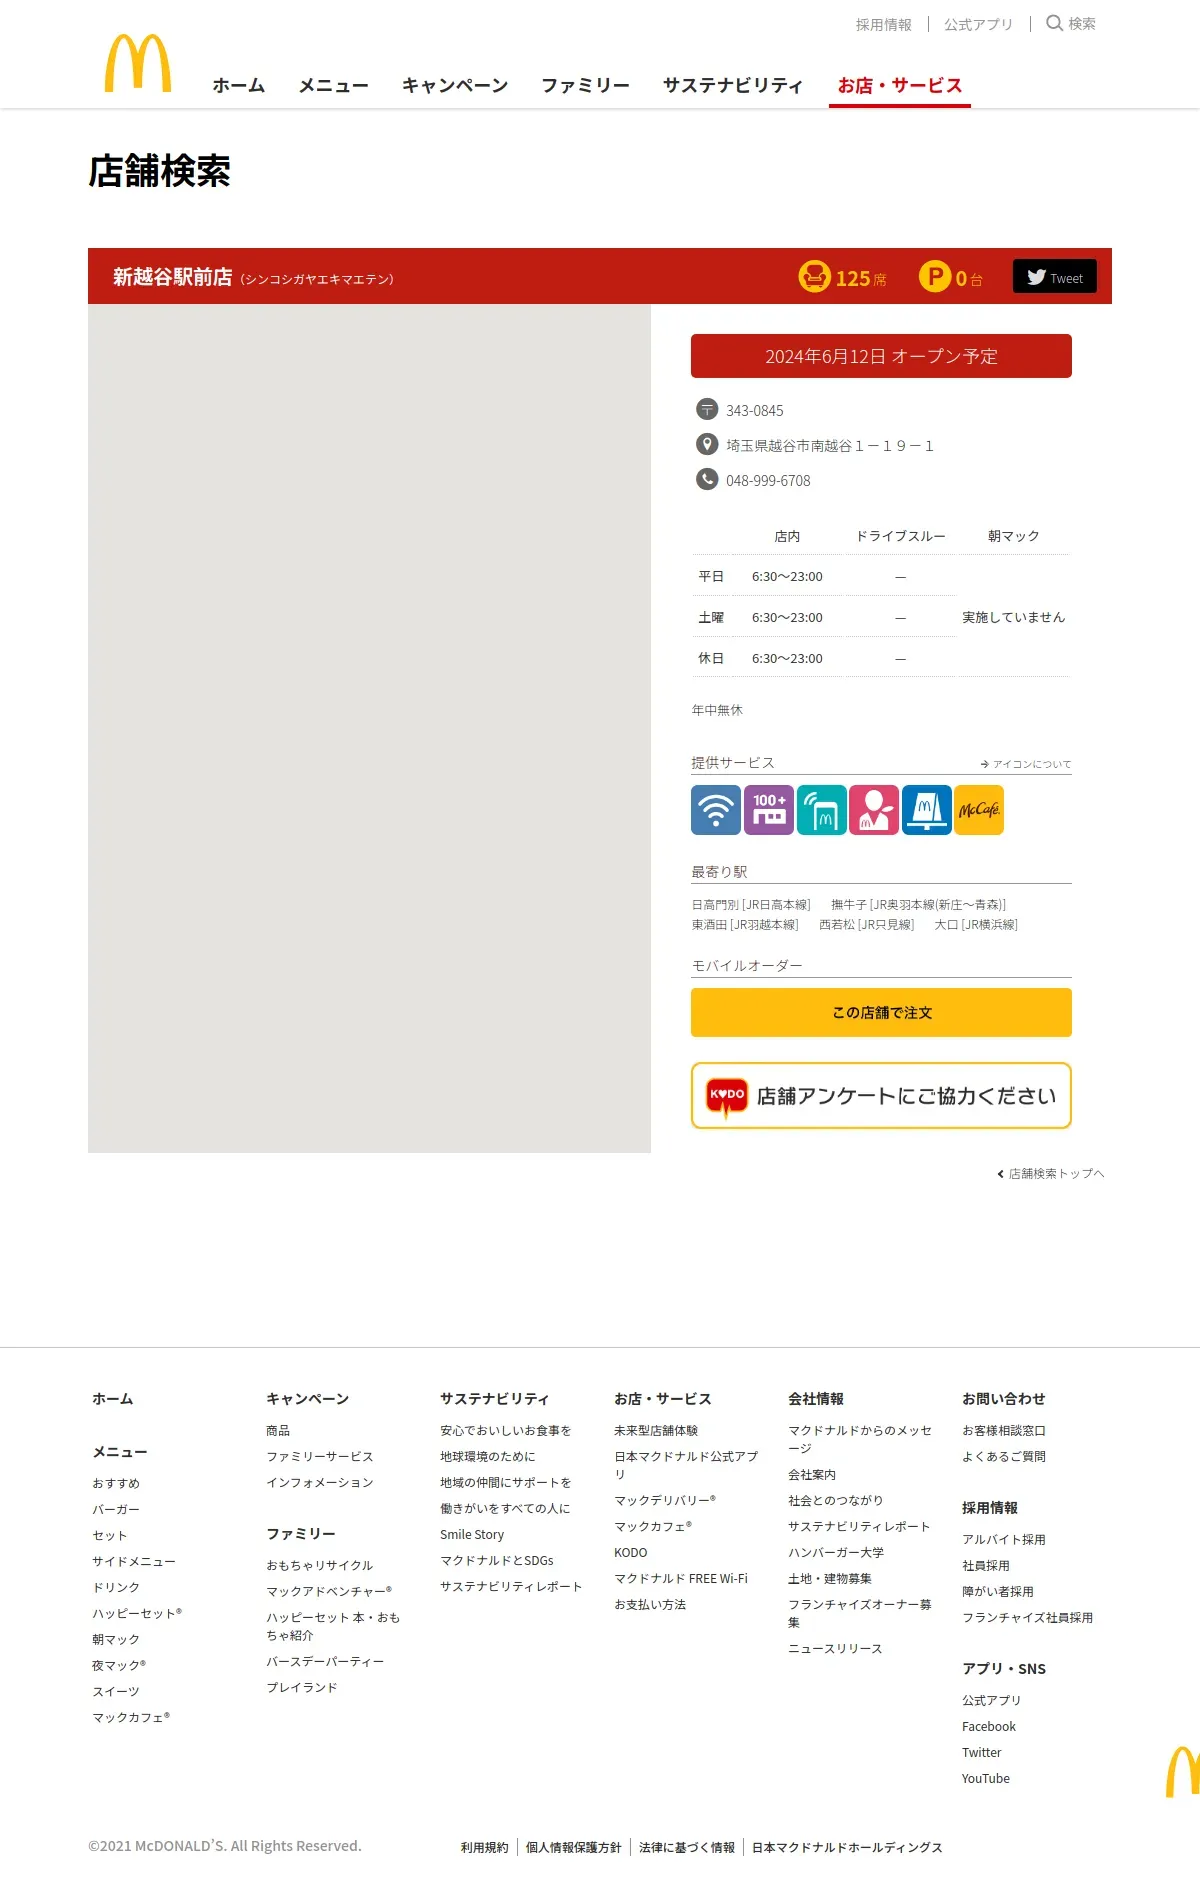This screenshot has width=1200, height=1904.
Task: Open footer Twitter link
Action: pos(982,1752)
